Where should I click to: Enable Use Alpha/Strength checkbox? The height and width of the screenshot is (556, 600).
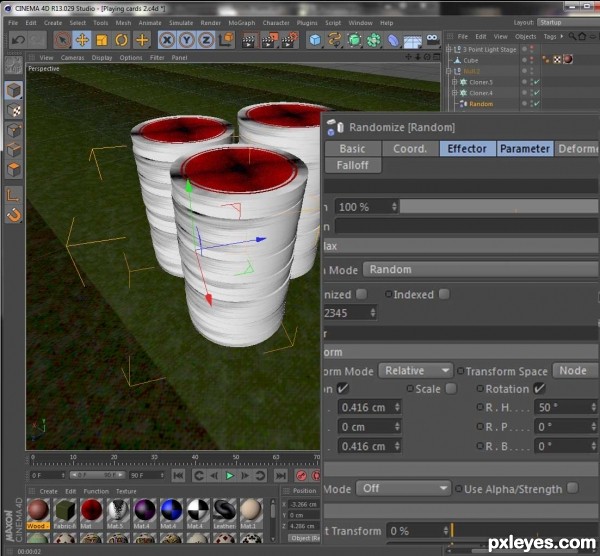click(x=573, y=488)
